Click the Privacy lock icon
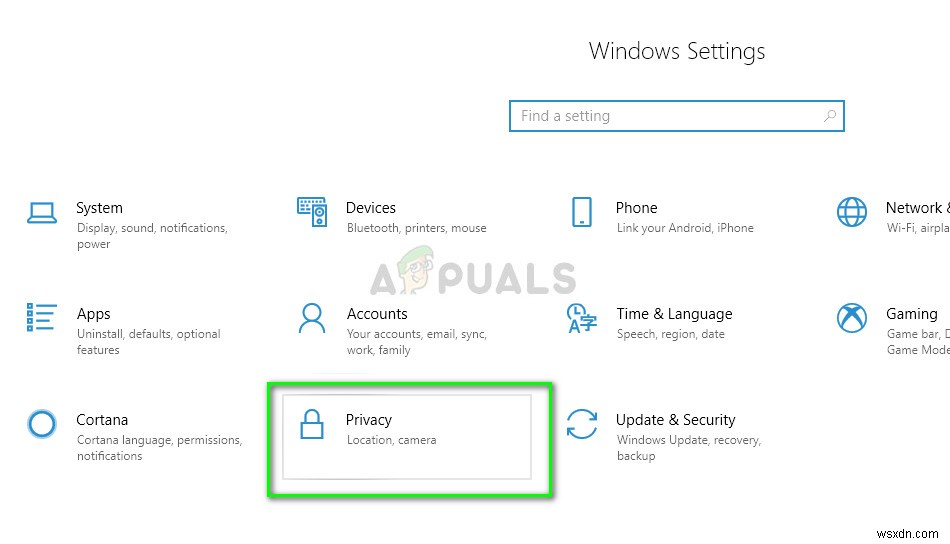Image resolution: width=950 pixels, height=544 pixels. 312,424
